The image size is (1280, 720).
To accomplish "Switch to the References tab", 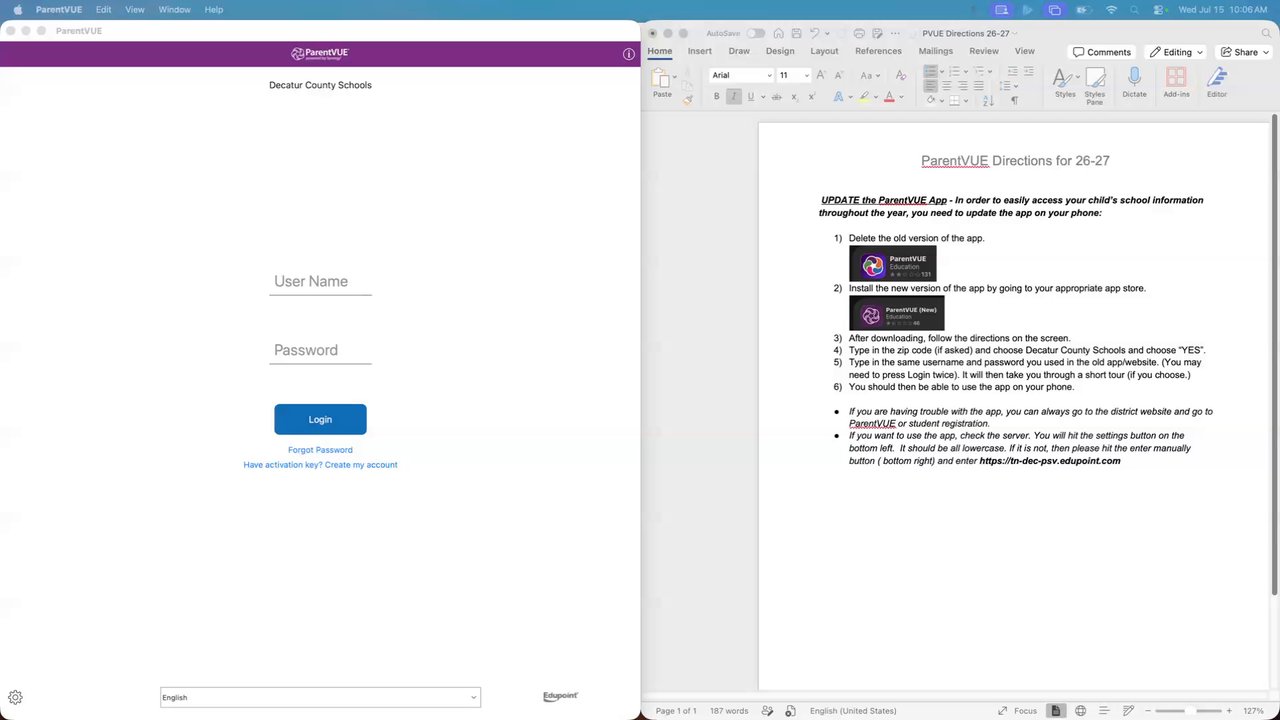I will pos(878,51).
